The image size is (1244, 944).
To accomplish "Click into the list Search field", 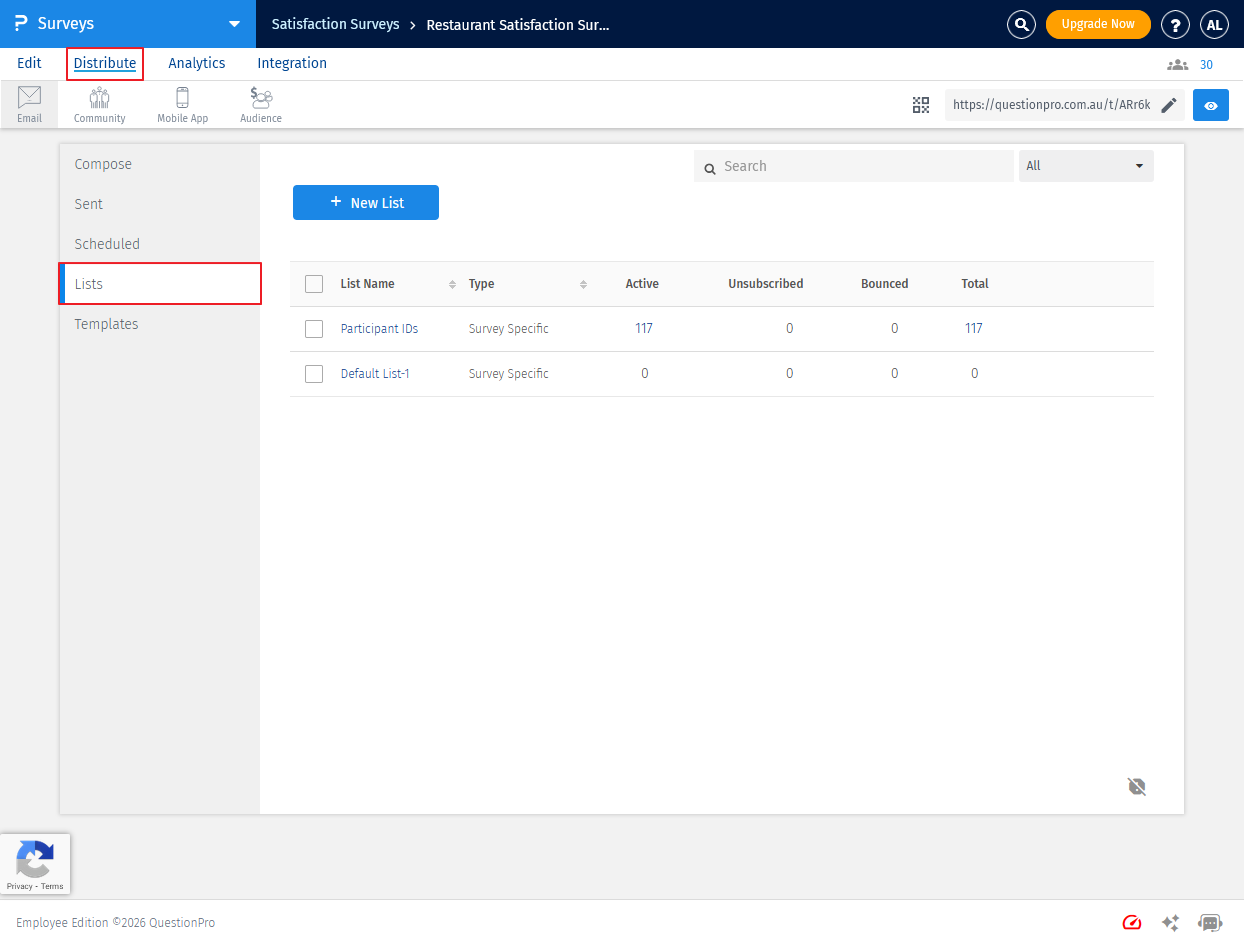I will [860, 166].
